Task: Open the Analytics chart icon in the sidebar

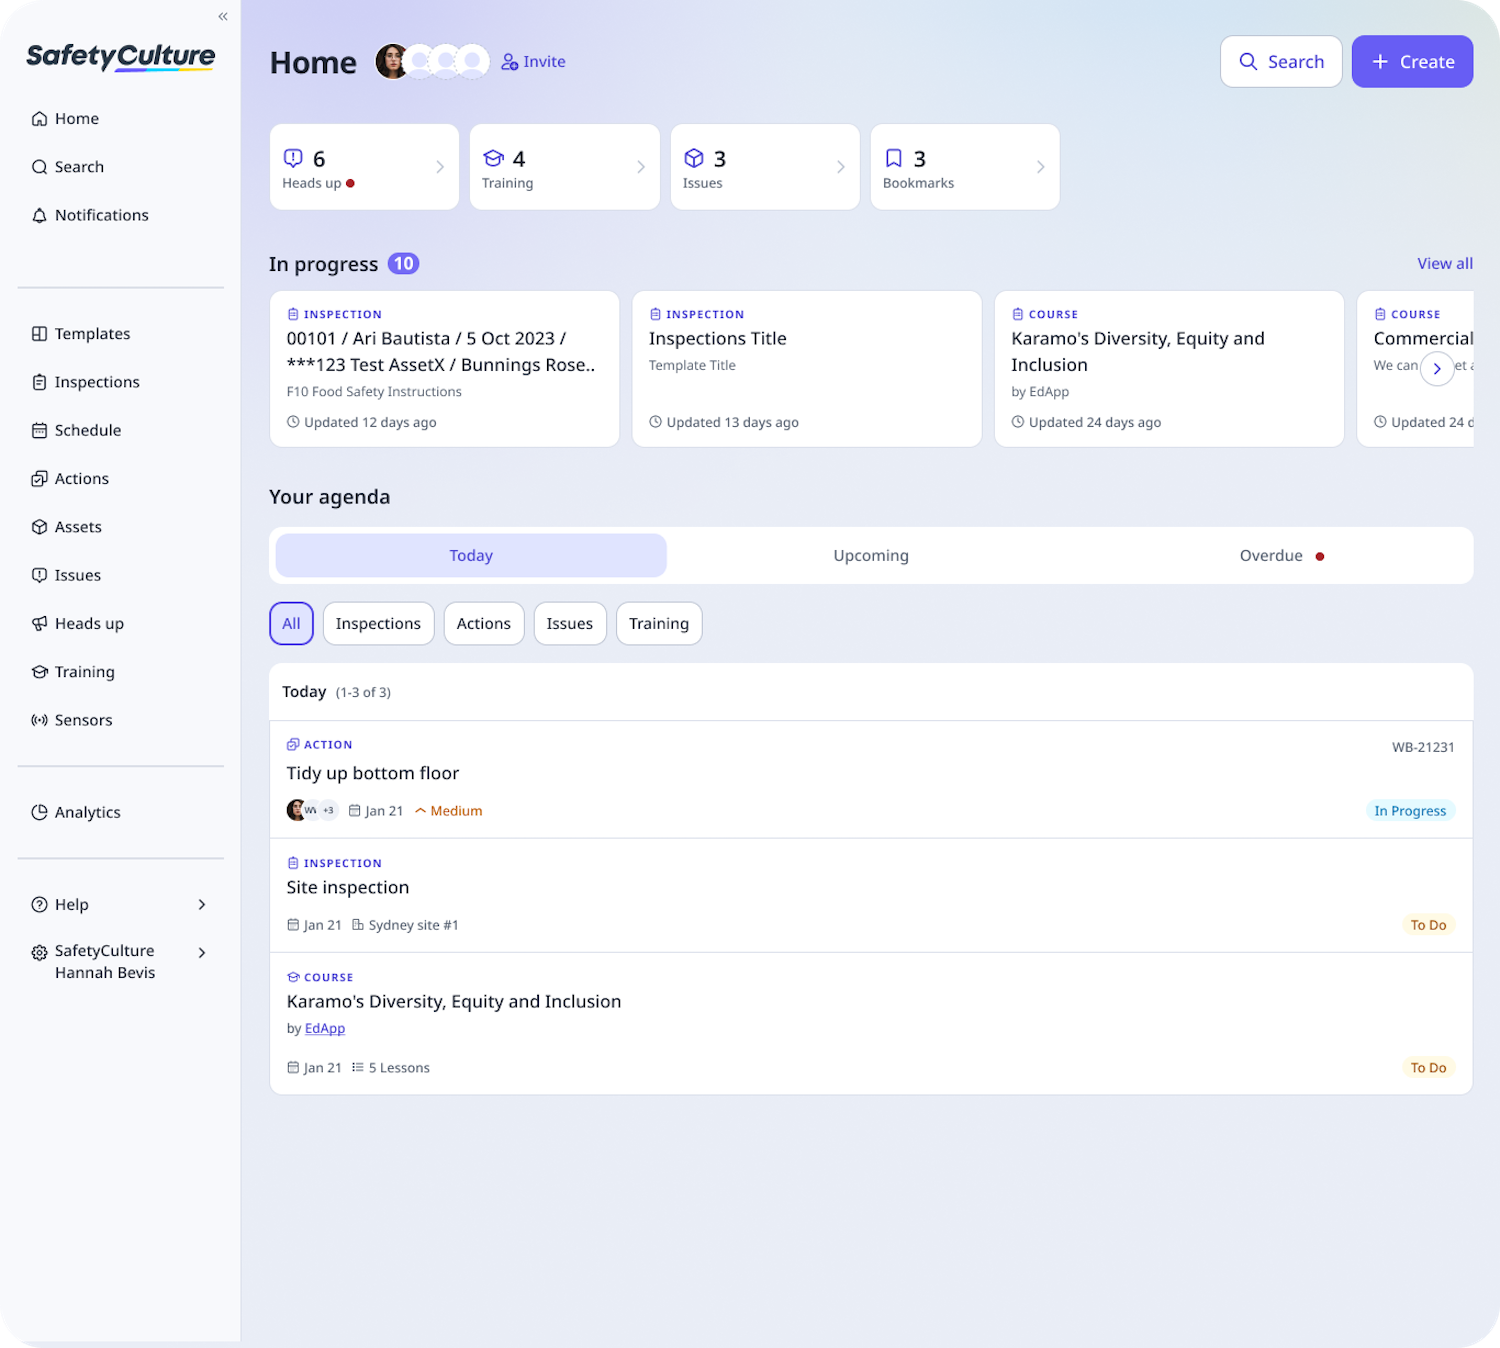Action: (39, 812)
